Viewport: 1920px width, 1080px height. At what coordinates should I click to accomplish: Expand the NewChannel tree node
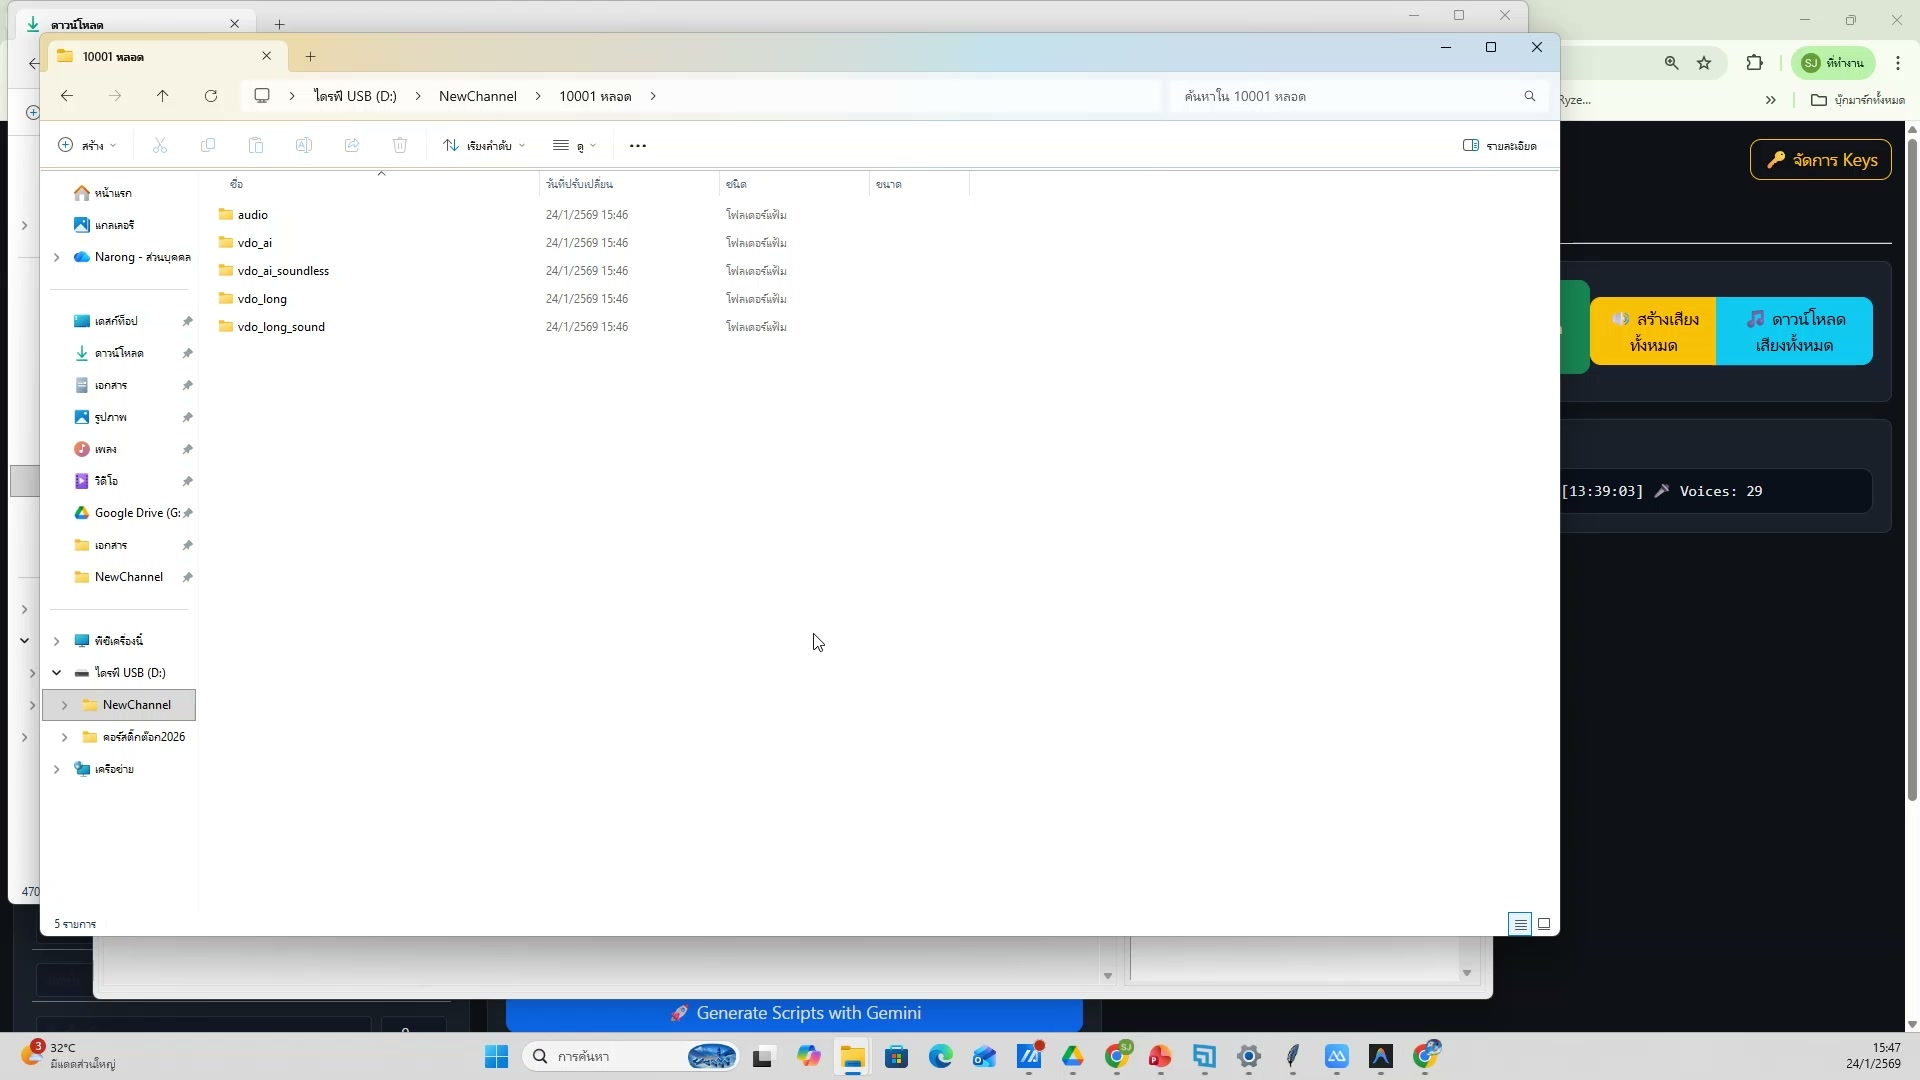click(65, 705)
